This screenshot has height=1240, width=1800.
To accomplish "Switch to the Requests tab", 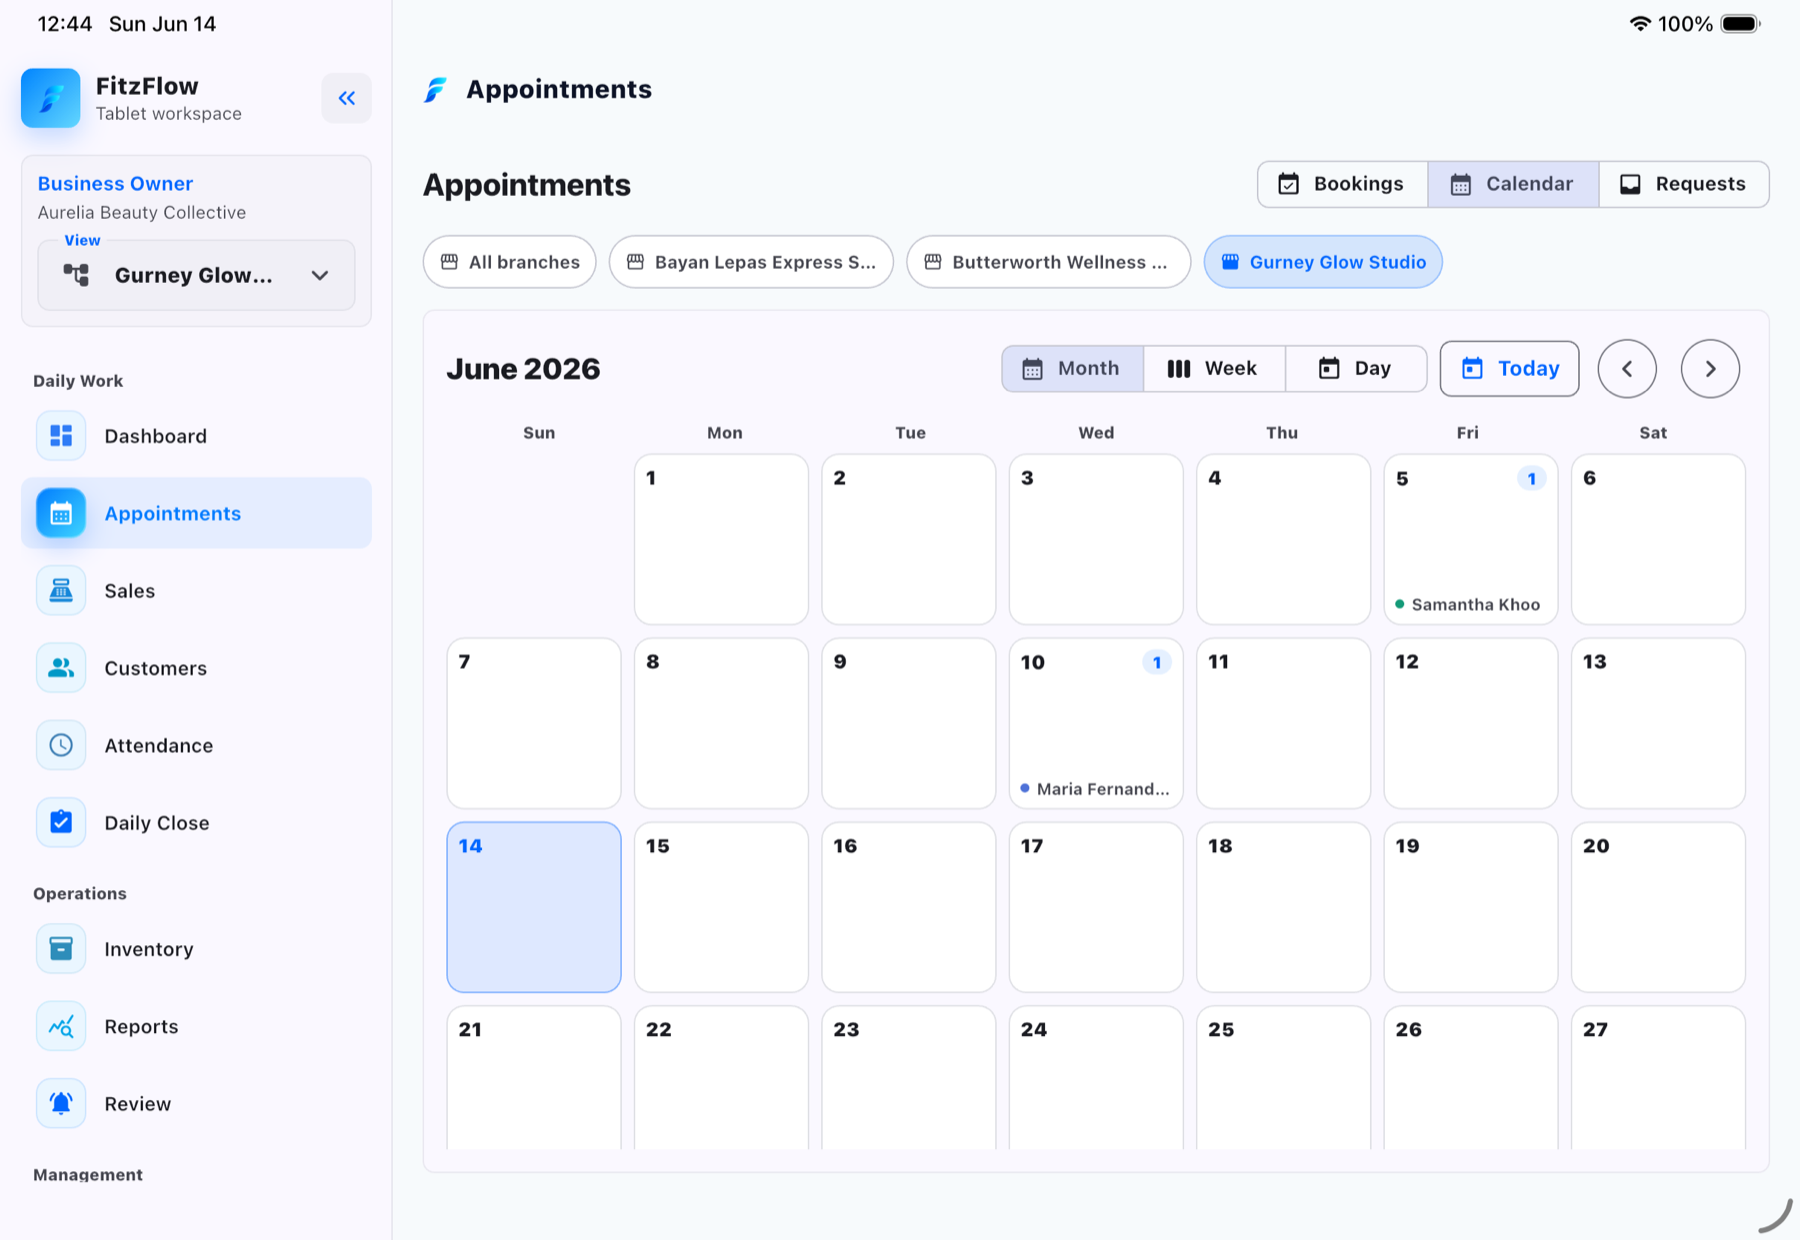I will 1684,184.
